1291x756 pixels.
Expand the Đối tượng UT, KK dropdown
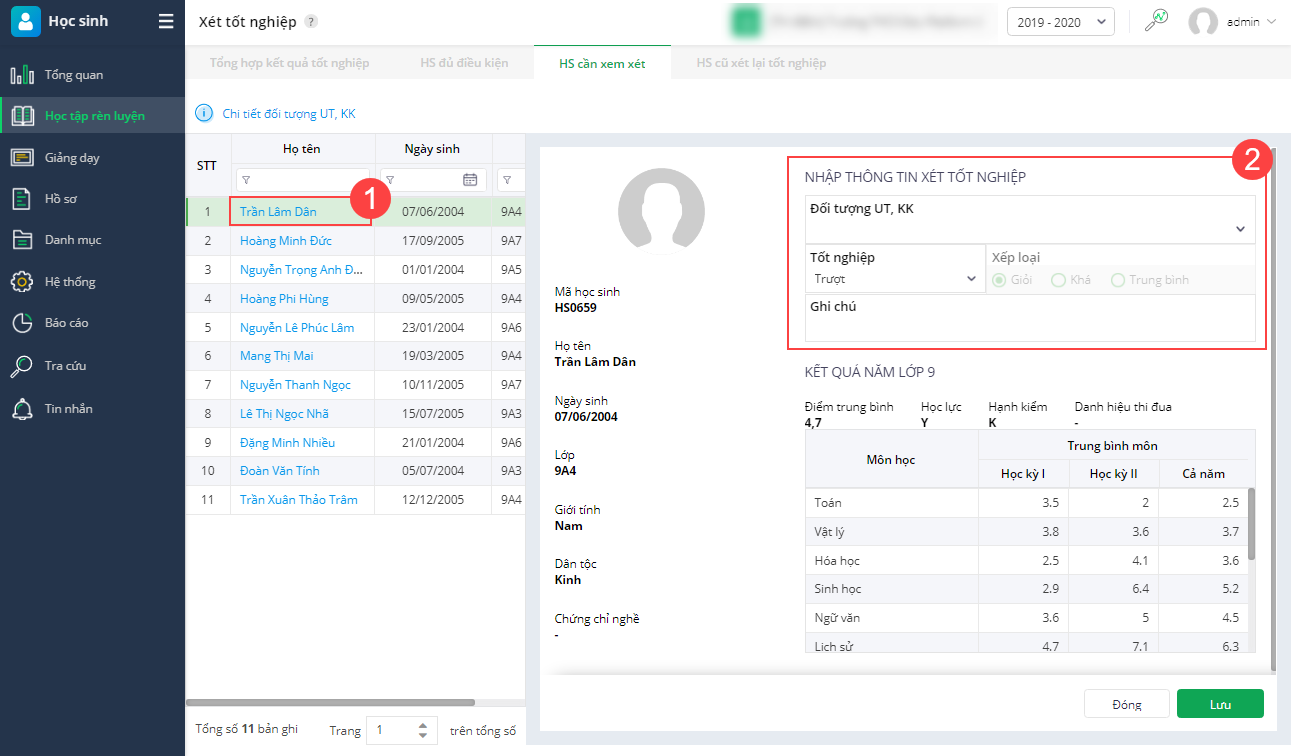tap(1240, 229)
